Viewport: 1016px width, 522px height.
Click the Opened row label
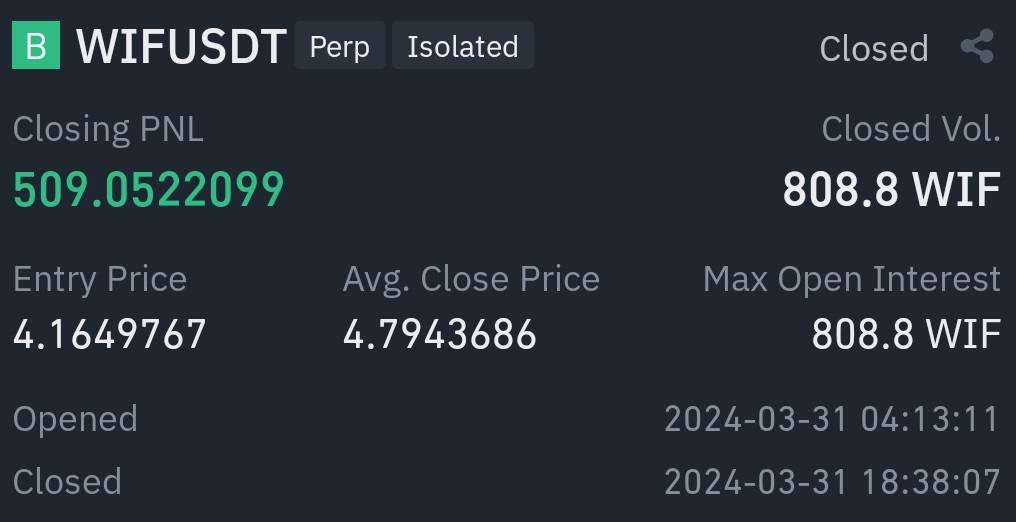(75, 419)
